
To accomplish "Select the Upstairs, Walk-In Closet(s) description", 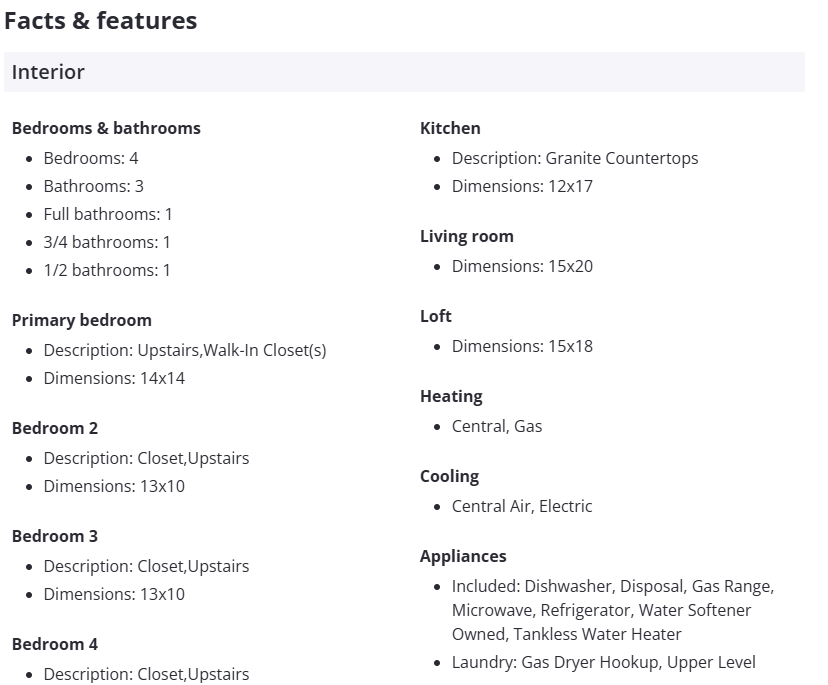I will (x=185, y=350).
